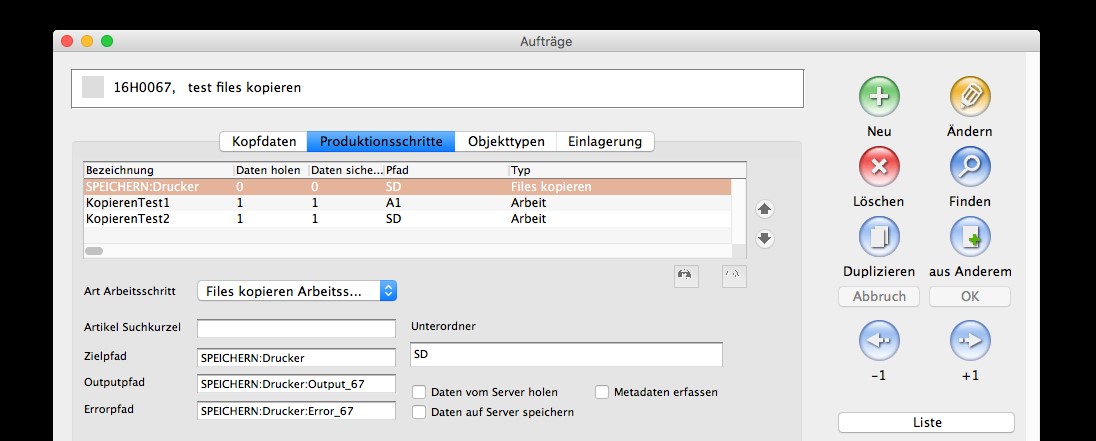Image resolution: width=1096 pixels, height=441 pixels.
Task: Click the Ändern pencil icon
Action: click(969, 96)
